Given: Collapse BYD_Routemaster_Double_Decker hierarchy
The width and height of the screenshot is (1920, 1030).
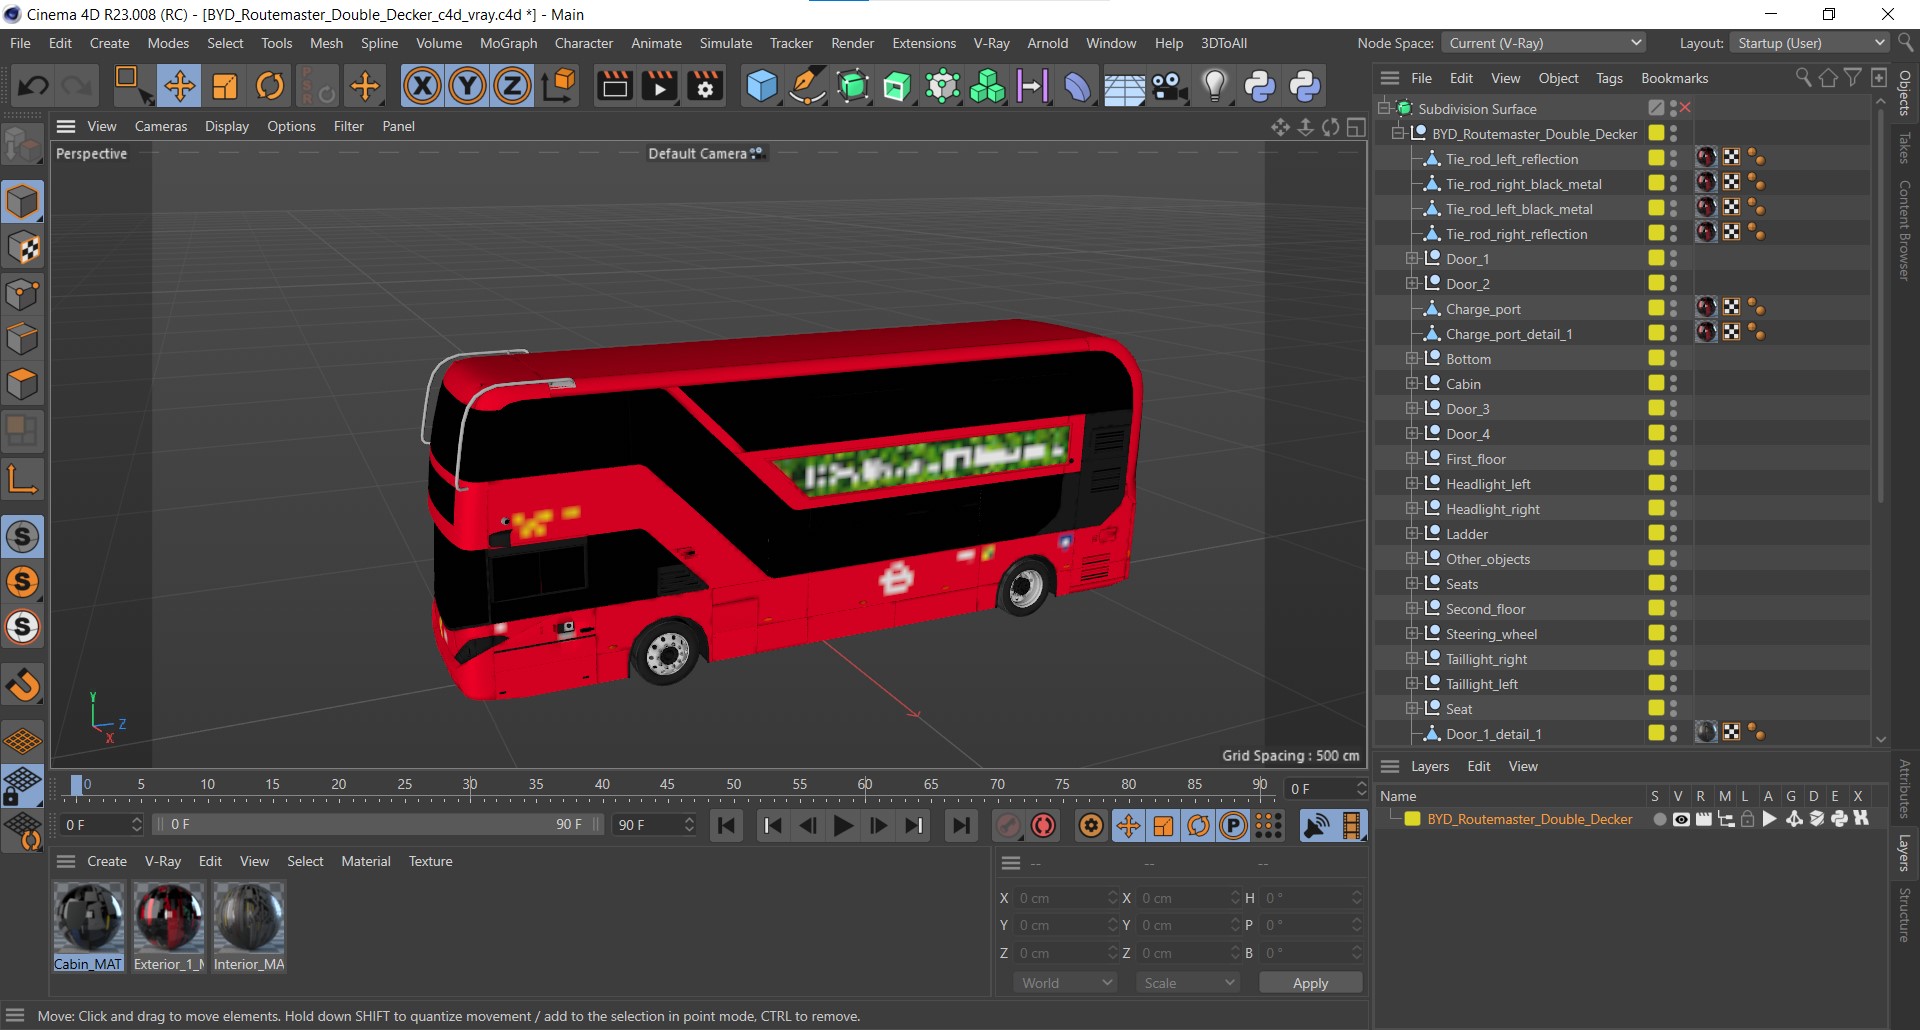Looking at the screenshot, I should [x=1398, y=134].
